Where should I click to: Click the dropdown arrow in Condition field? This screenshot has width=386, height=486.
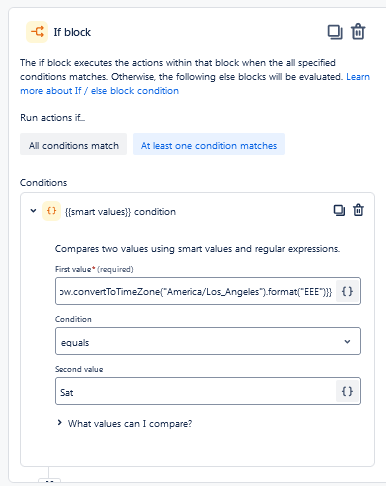[347, 342]
